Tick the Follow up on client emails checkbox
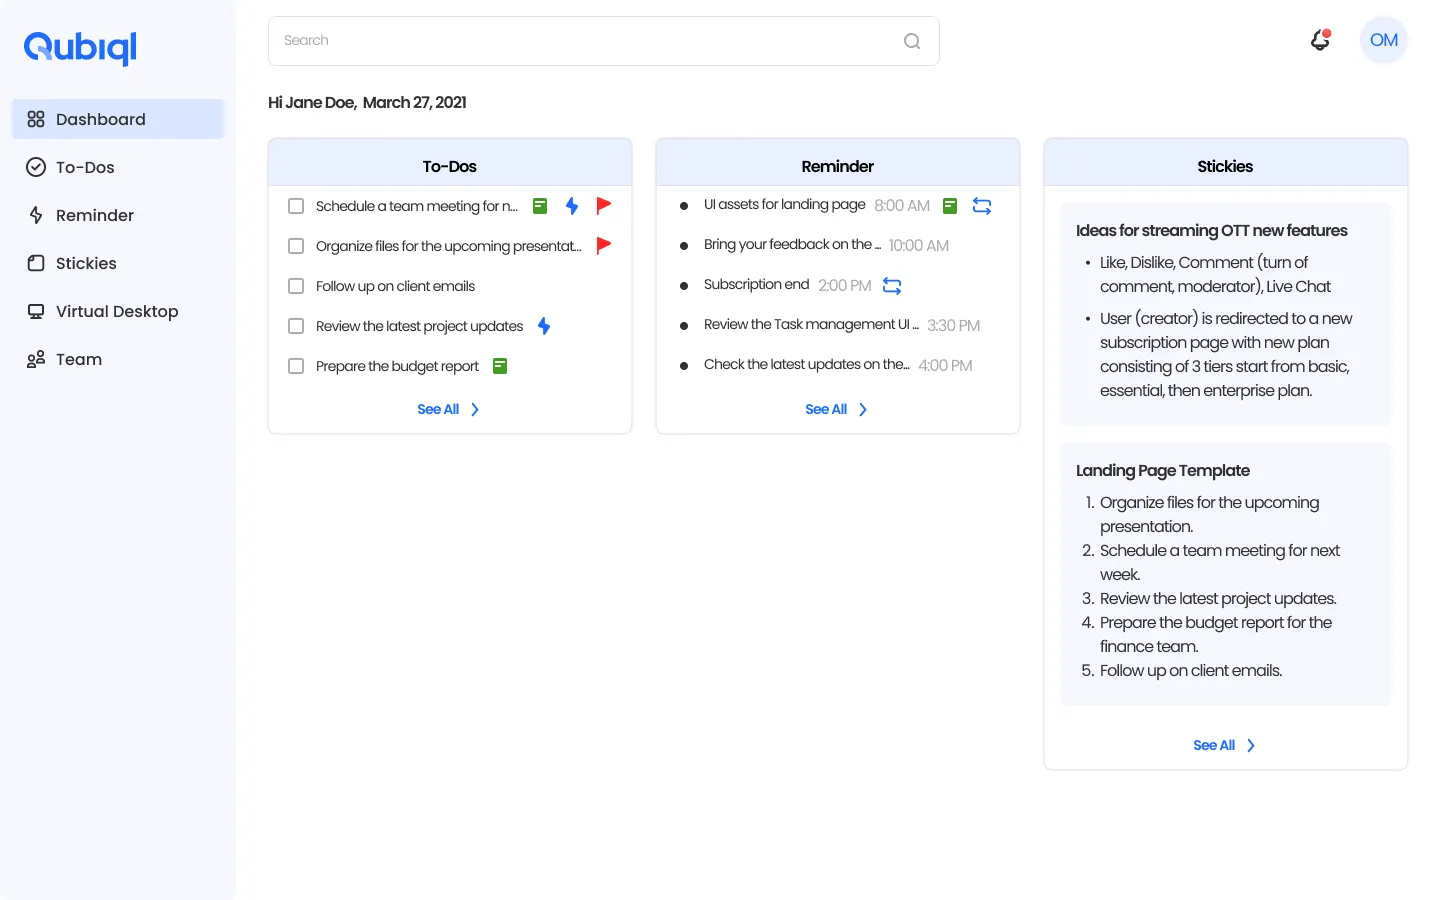This screenshot has width=1440, height=900. (x=296, y=286)
